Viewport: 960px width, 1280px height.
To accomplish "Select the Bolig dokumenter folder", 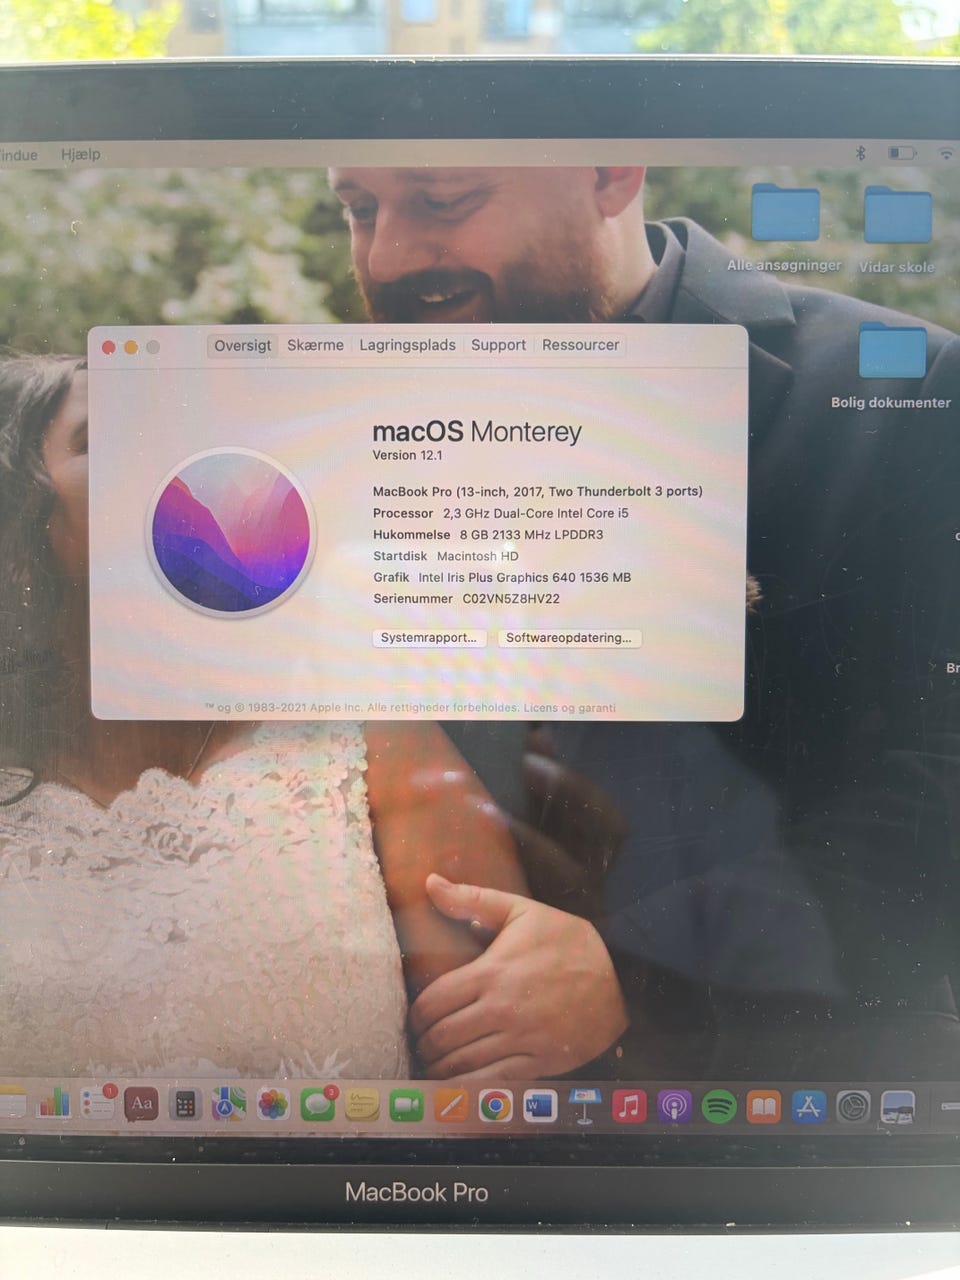I will pyautogui.click(x=891, y=365).
